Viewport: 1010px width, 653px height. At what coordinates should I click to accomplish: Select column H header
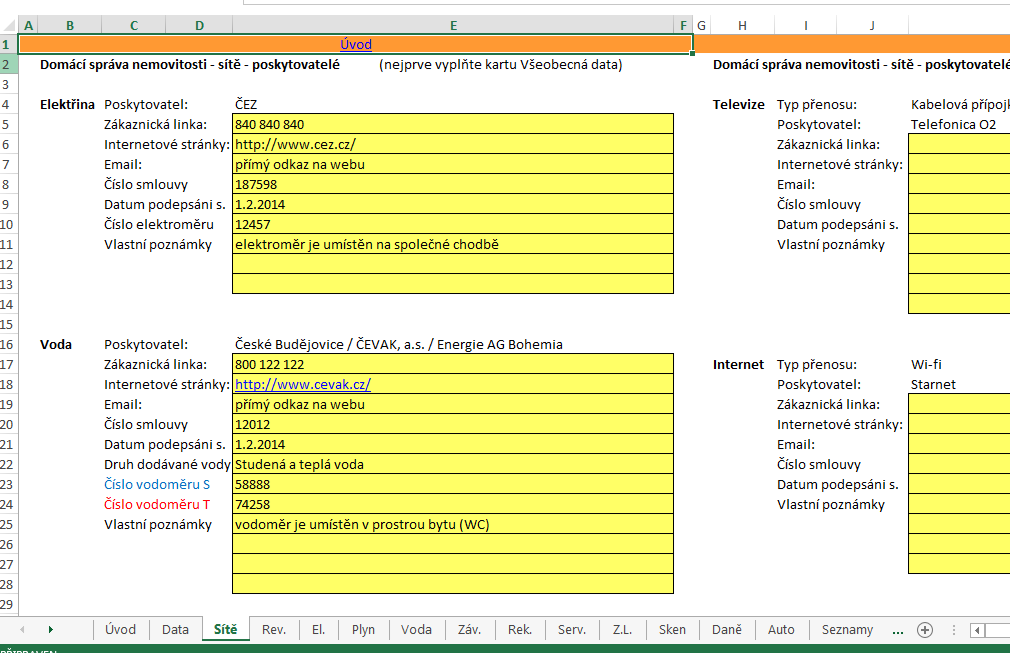[742, 26]
